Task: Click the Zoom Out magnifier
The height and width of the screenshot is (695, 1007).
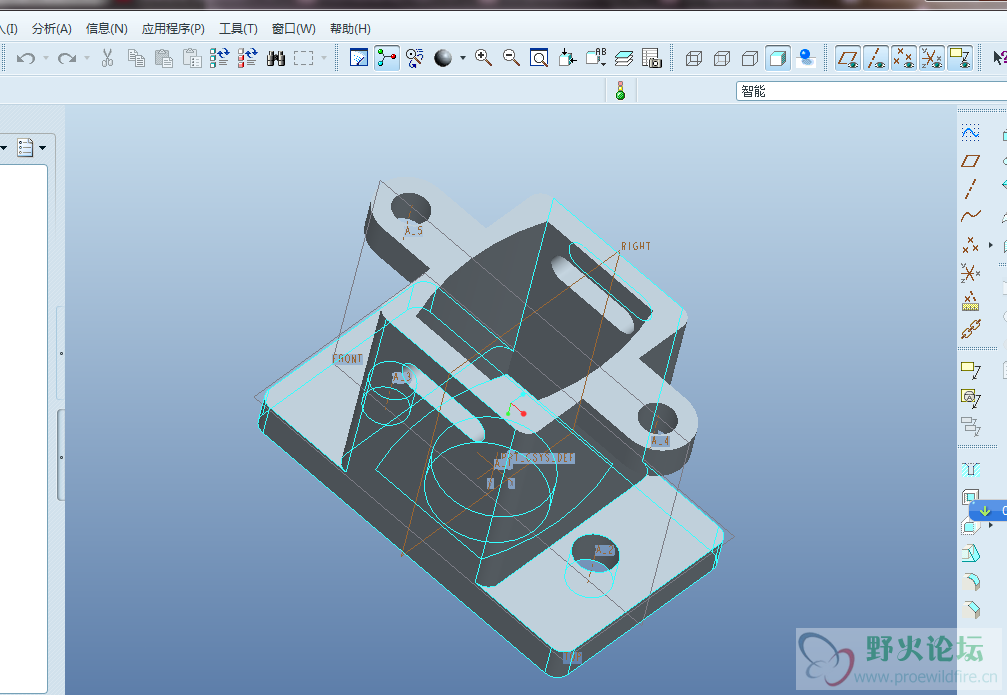Action: 511,58
